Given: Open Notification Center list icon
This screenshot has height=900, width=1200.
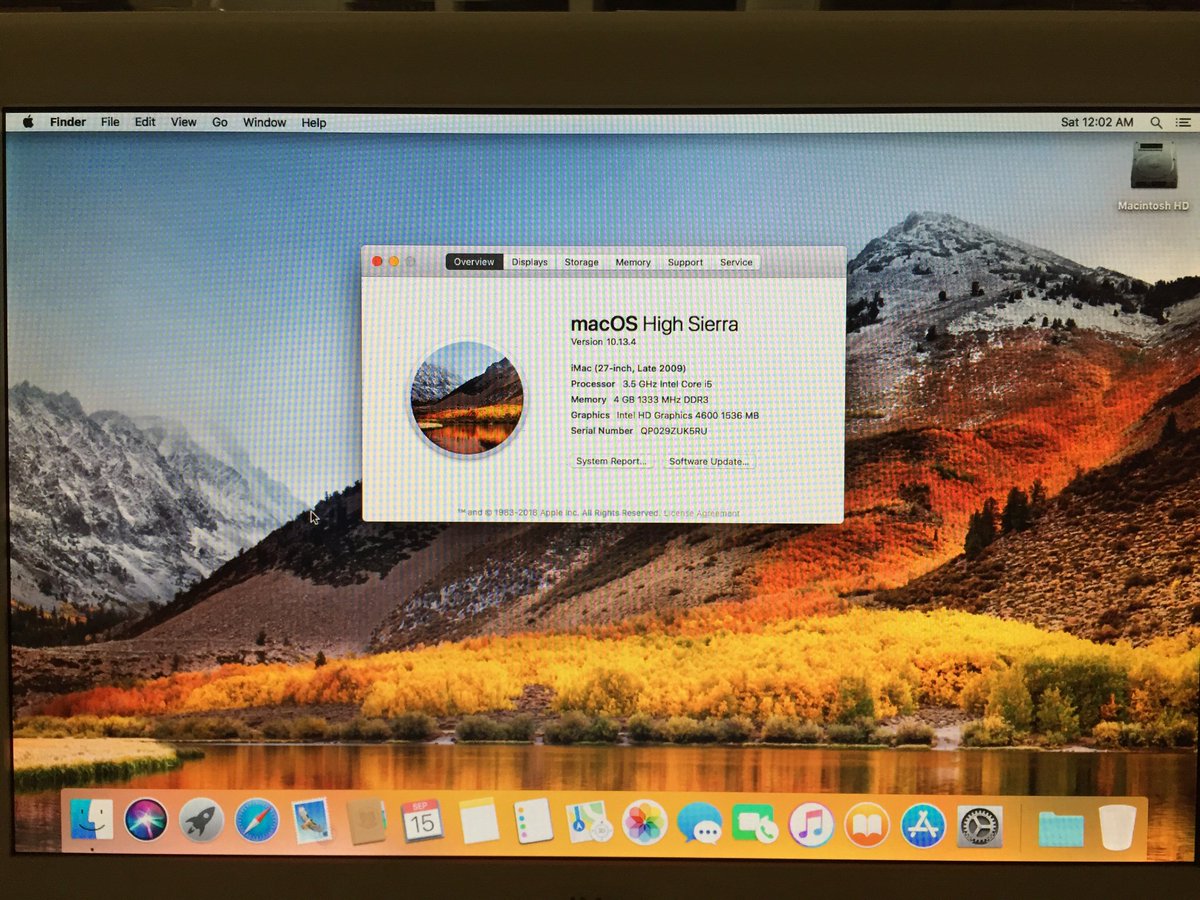Looking at the screenshot, I should pyautogui.click(x=1183, y=122).
